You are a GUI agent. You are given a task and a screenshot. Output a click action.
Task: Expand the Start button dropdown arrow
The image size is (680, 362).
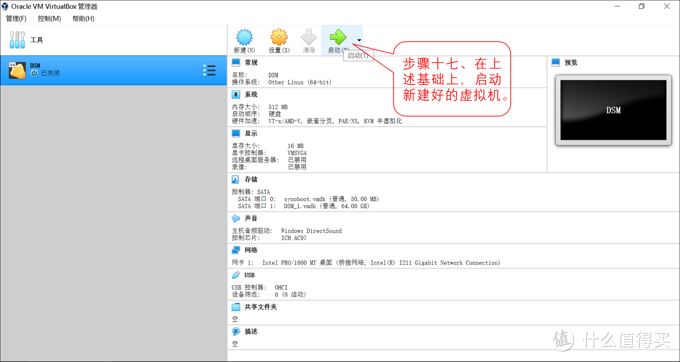pyautogui.click(x=359, y=40)
